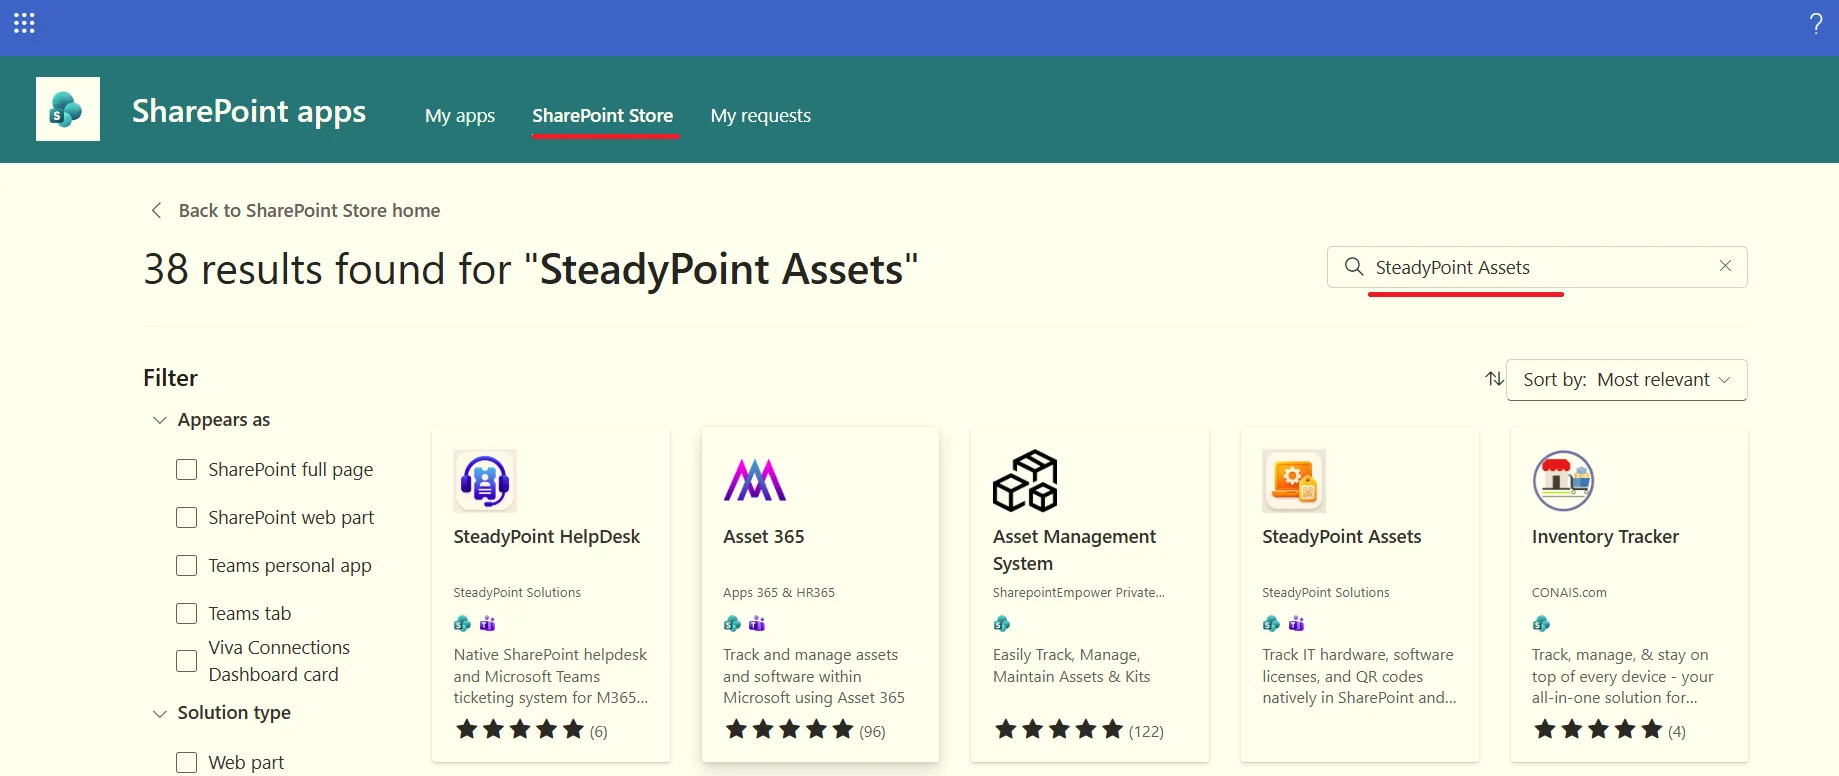Screen dimensions: 1839x776
Task: Click the Teams icon on SteadyPoint Assets card
Action: (x=1297, y=624)
